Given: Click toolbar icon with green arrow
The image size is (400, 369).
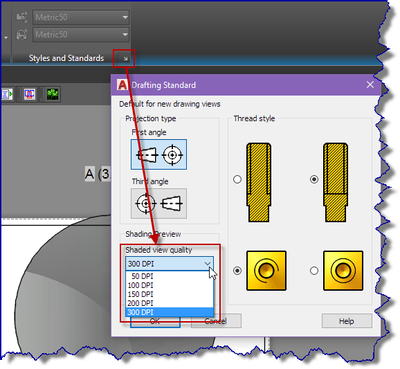Looking at the screenshot, I should pos(7,94).
